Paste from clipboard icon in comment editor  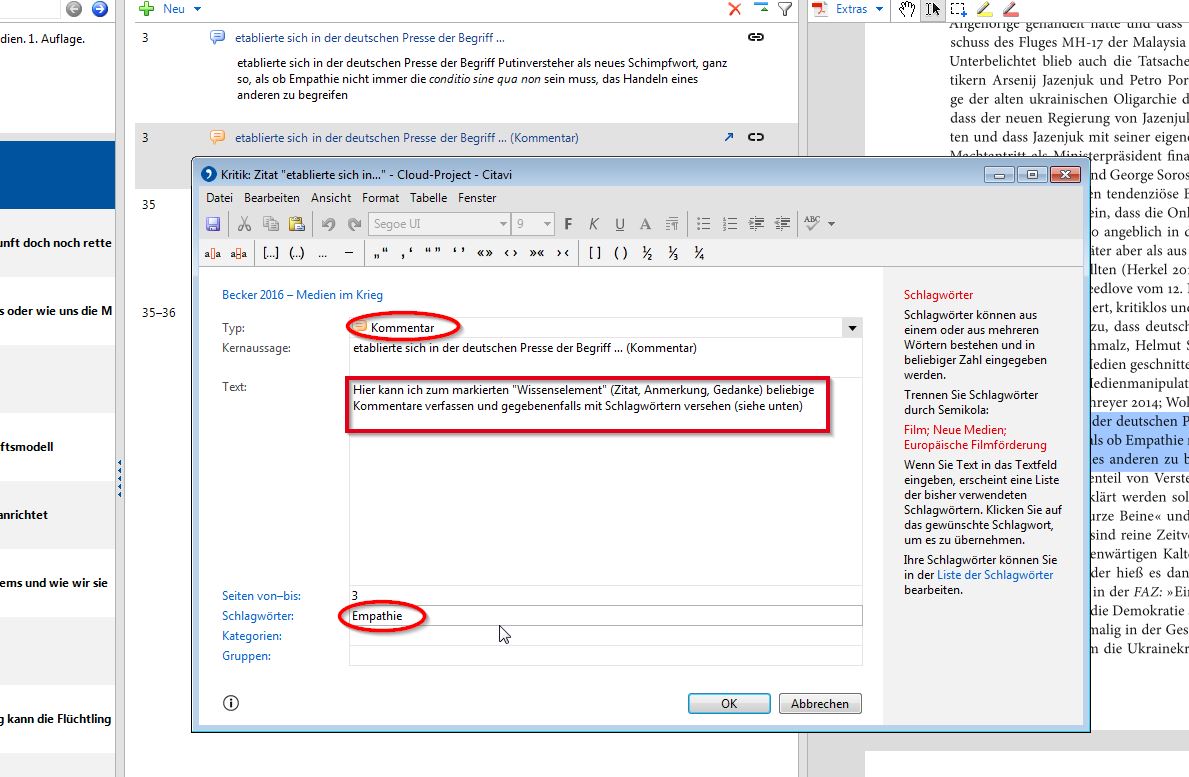point(296,224)
